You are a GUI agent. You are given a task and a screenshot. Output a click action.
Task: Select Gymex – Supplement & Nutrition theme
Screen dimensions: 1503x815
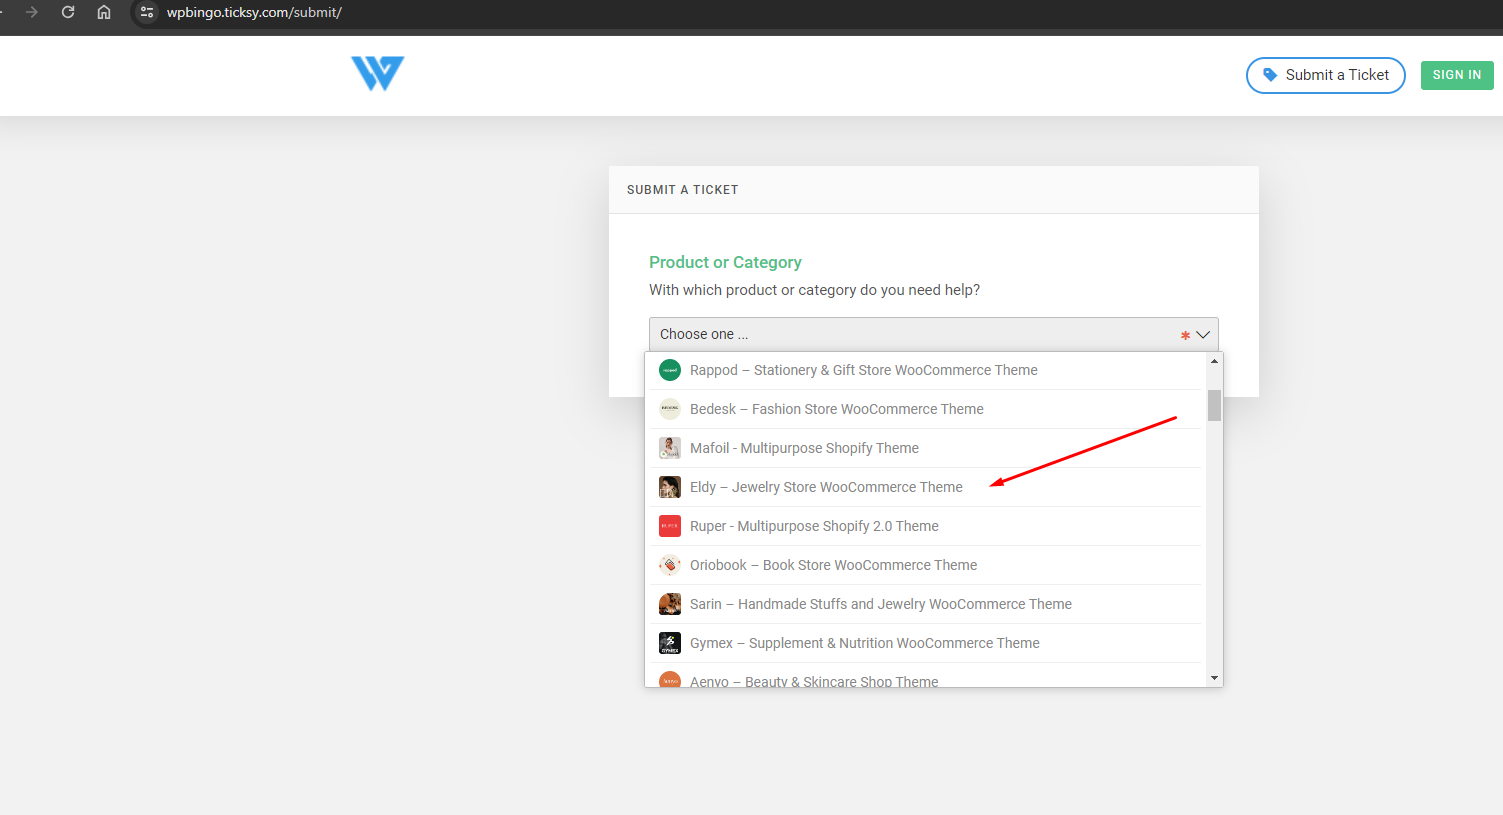click(x=926, y=643)
